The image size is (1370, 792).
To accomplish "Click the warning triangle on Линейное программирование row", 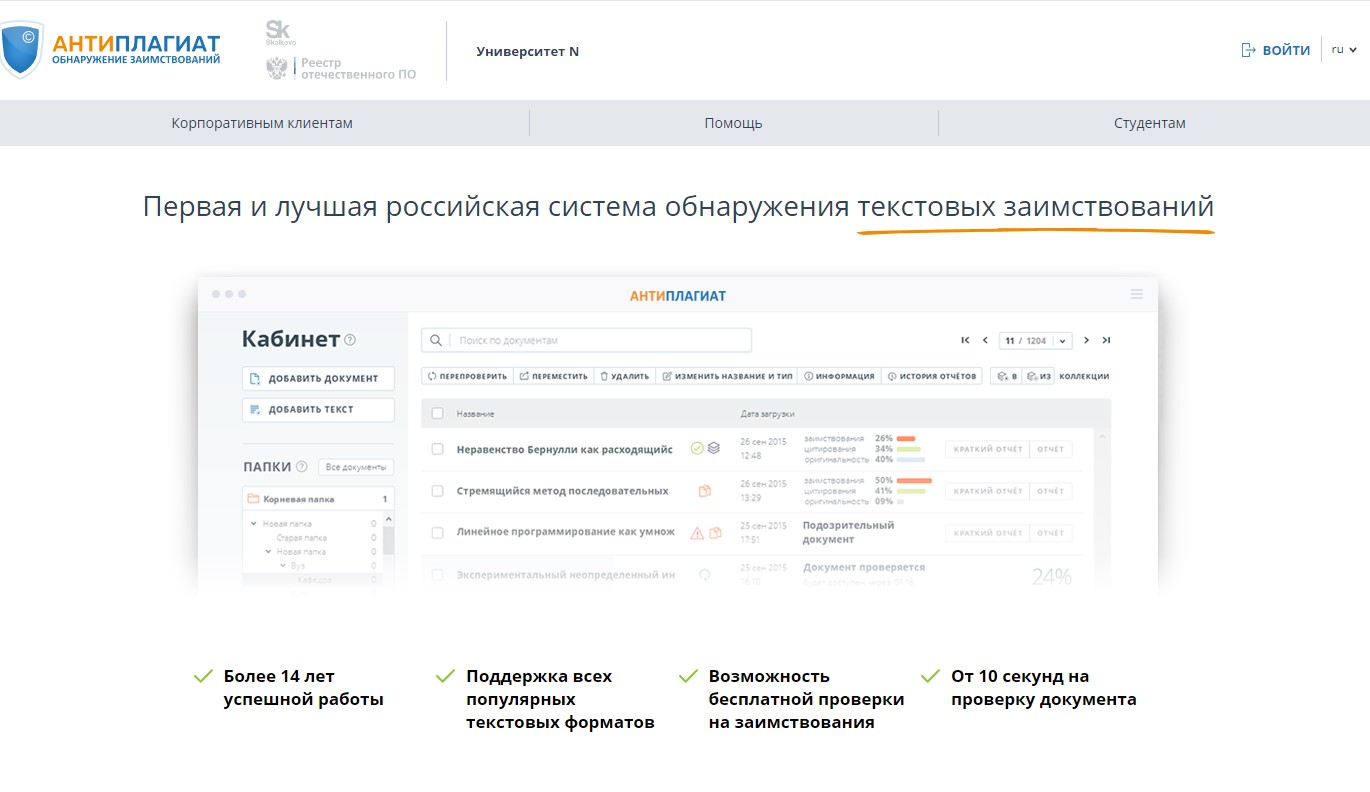I will (698, 533).
